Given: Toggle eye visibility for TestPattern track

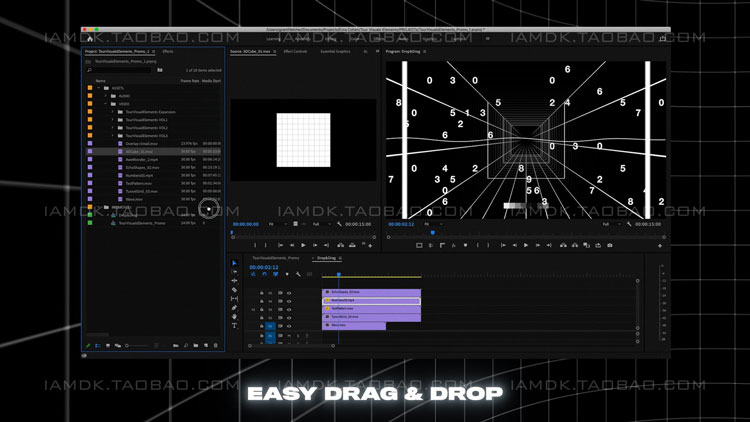Looking at the screenshot, I should (289, 310).
